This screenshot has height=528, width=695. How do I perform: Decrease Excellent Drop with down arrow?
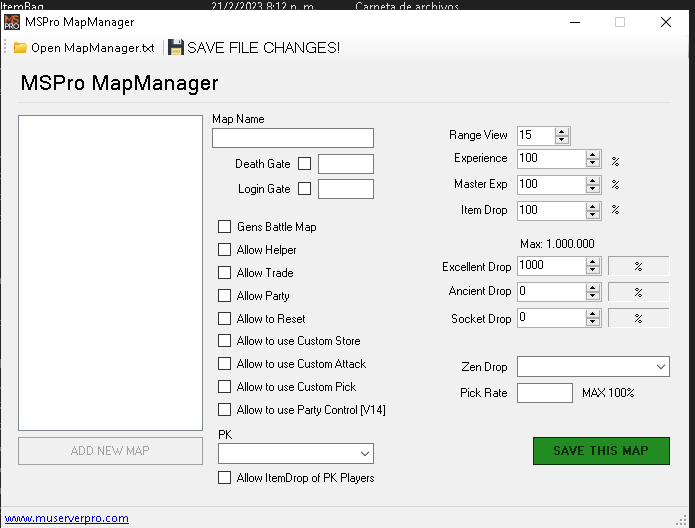(x=593, y=271)
